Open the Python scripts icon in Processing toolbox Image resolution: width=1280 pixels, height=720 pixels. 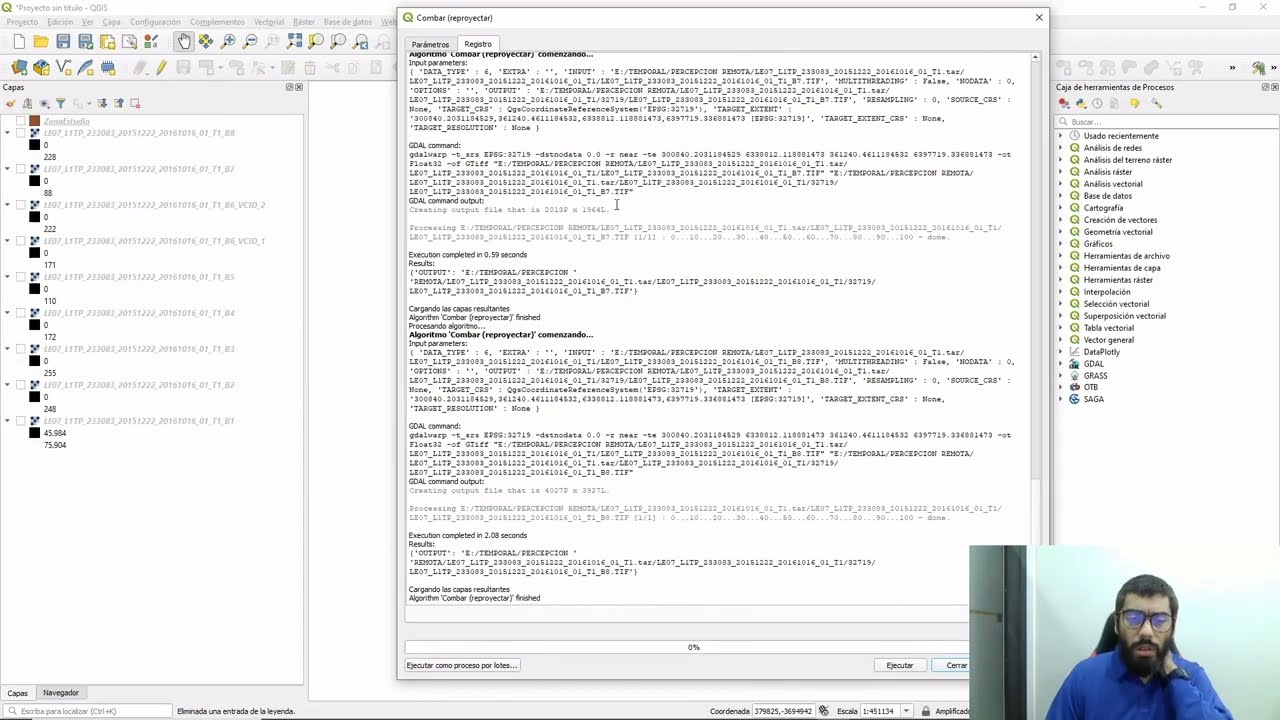coord(1081,103)
